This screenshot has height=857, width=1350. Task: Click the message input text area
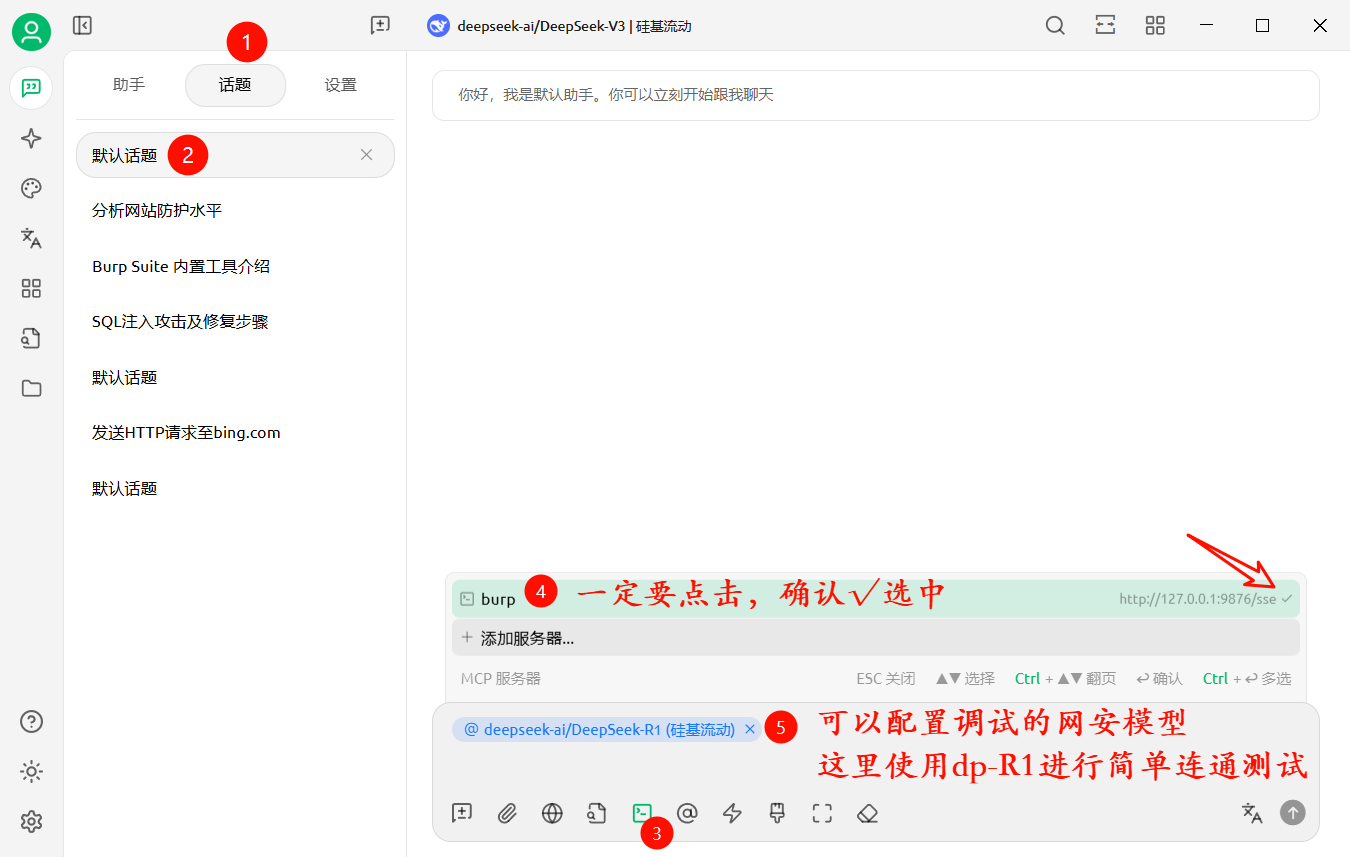click(x=875, y=770)
